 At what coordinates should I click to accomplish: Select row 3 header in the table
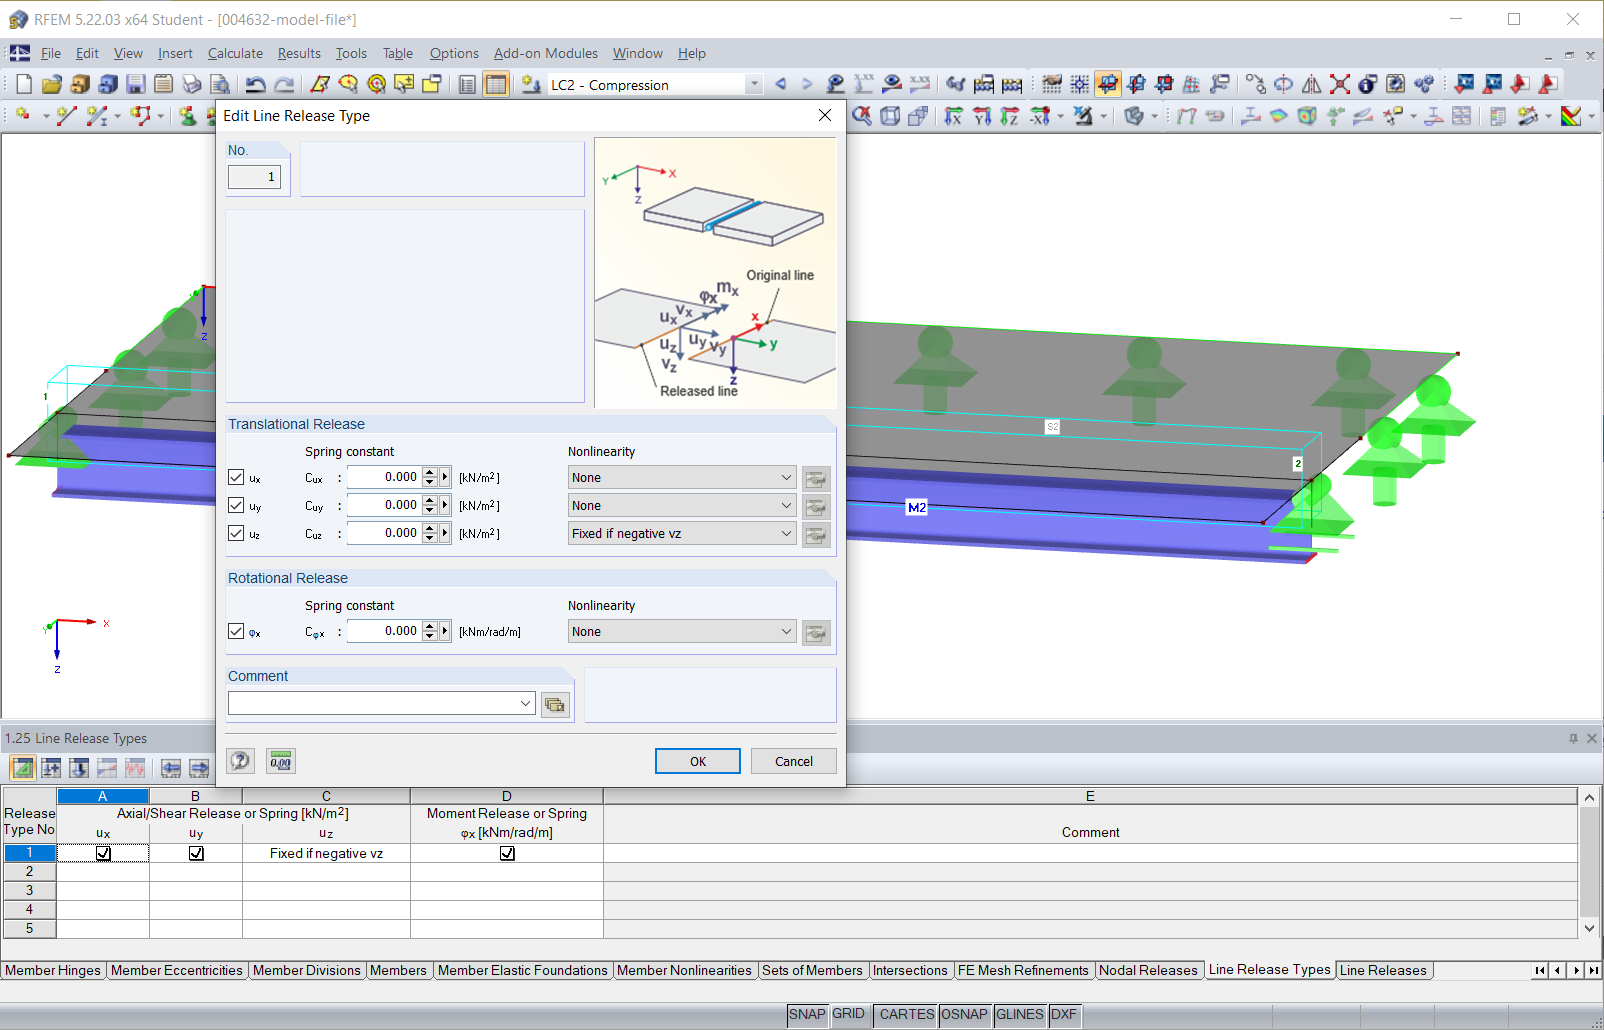point(29,890)
